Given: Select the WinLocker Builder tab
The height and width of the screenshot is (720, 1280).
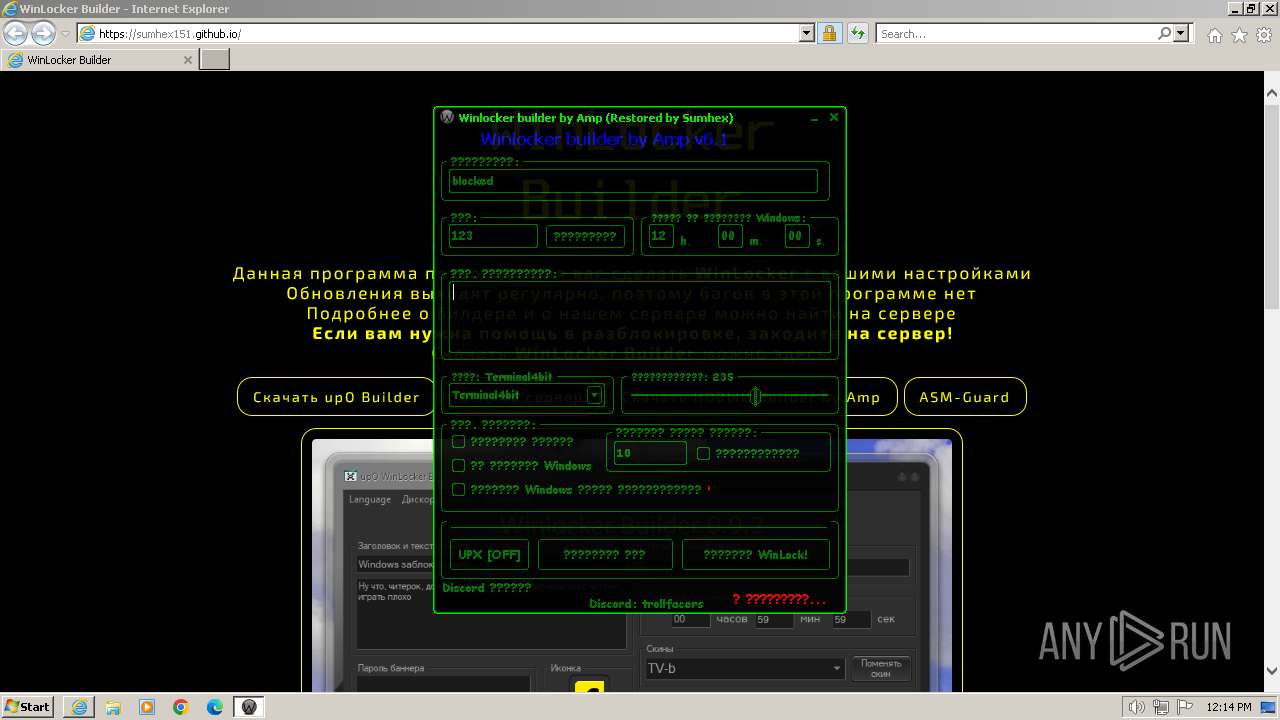Looking at the screenshot, I should click(x=98, y=60).
